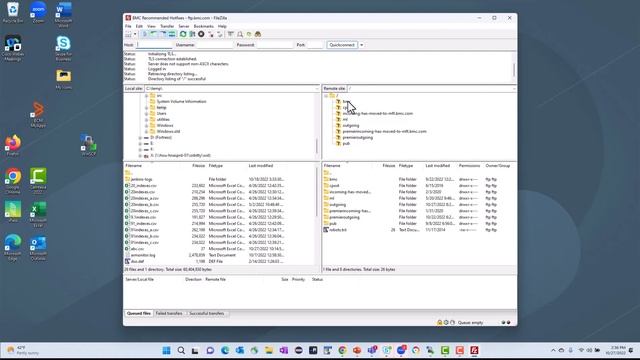Image resolution: width=640 pixels, height=360 pixels.
Task: Expand Windows.old folder in local tree
Action: coord(146,131)
